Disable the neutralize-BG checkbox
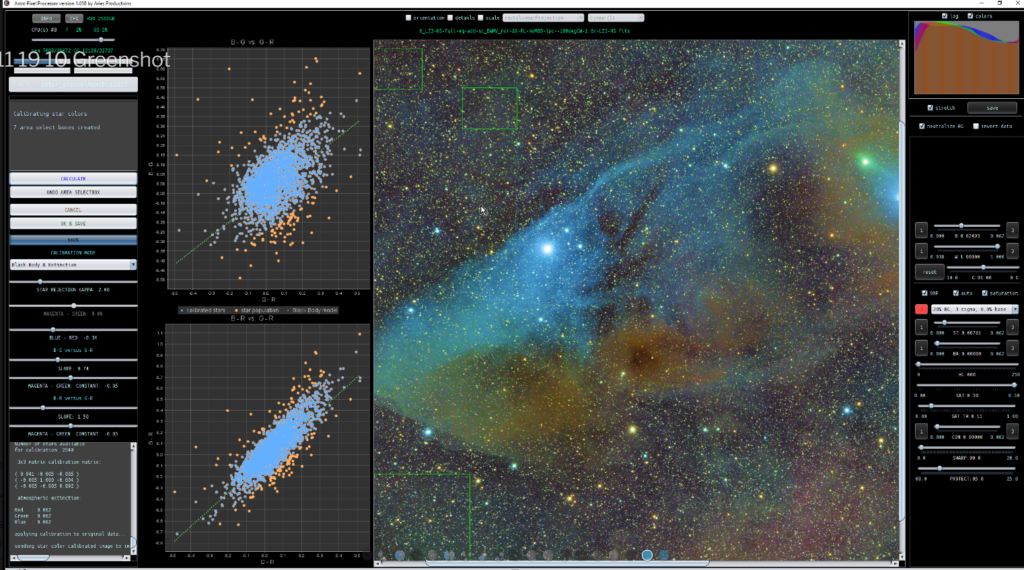1024x570 pixels. 922,126
